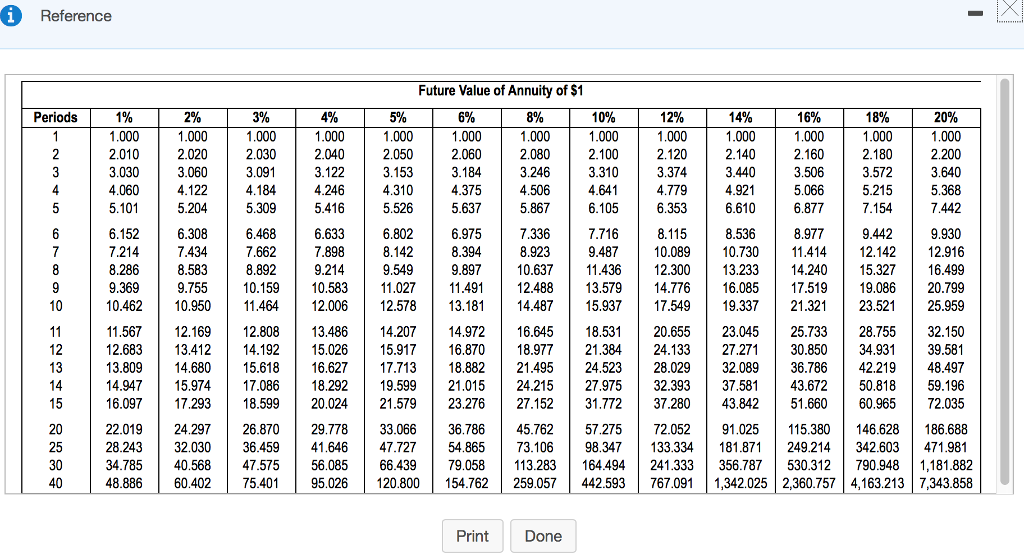This screenshot has width=1024, height=559.
Task: Click the value 471.981 in the table
Action: click(946, 448)
